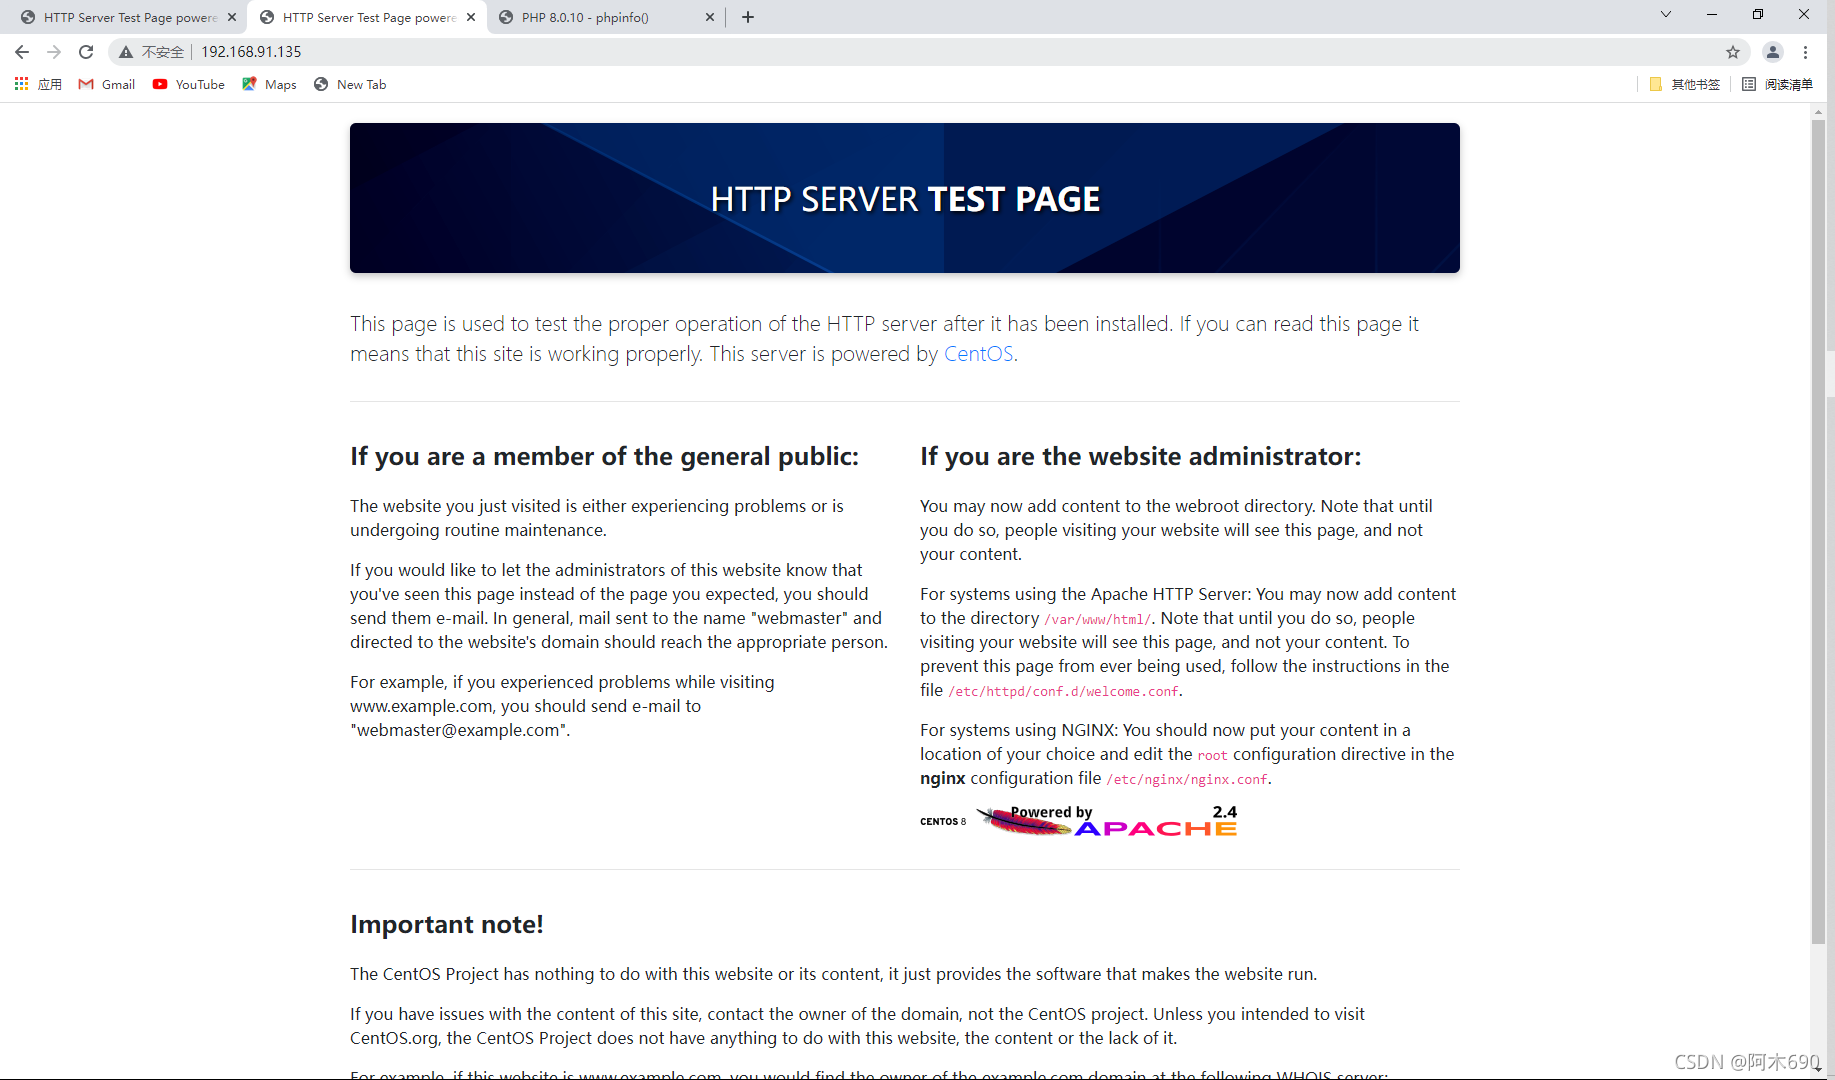Screen dimensions: 1835x1080
Task: Open Chrome's three-dot menu
Action: (1805, 52)
